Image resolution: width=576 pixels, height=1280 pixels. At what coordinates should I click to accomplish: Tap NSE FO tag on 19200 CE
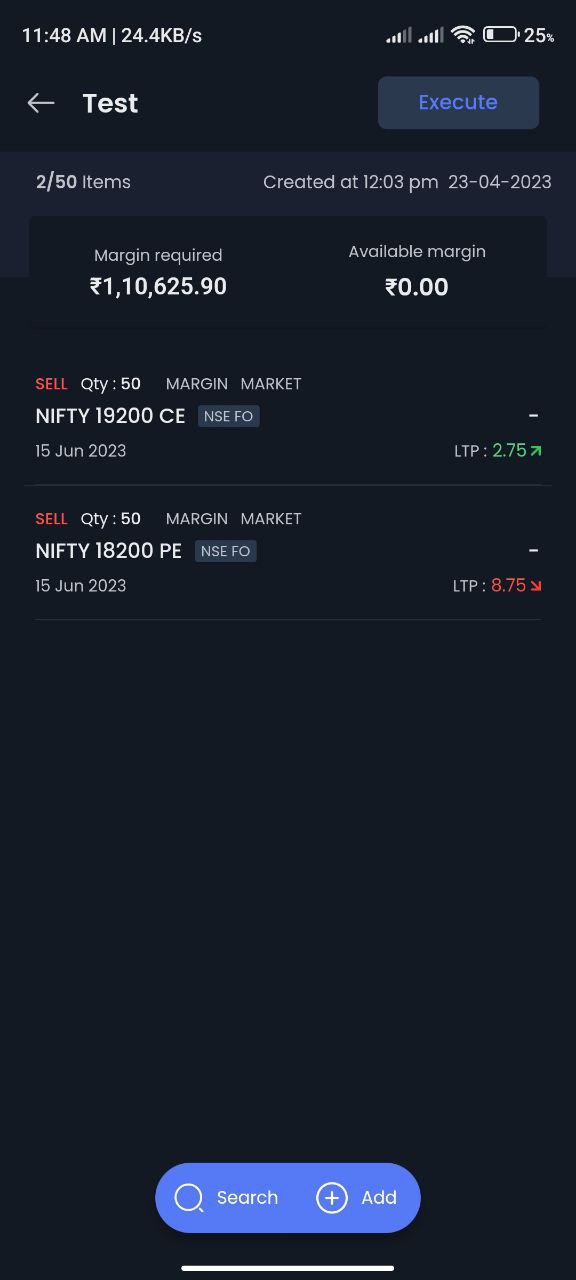[x=229, y=416]
